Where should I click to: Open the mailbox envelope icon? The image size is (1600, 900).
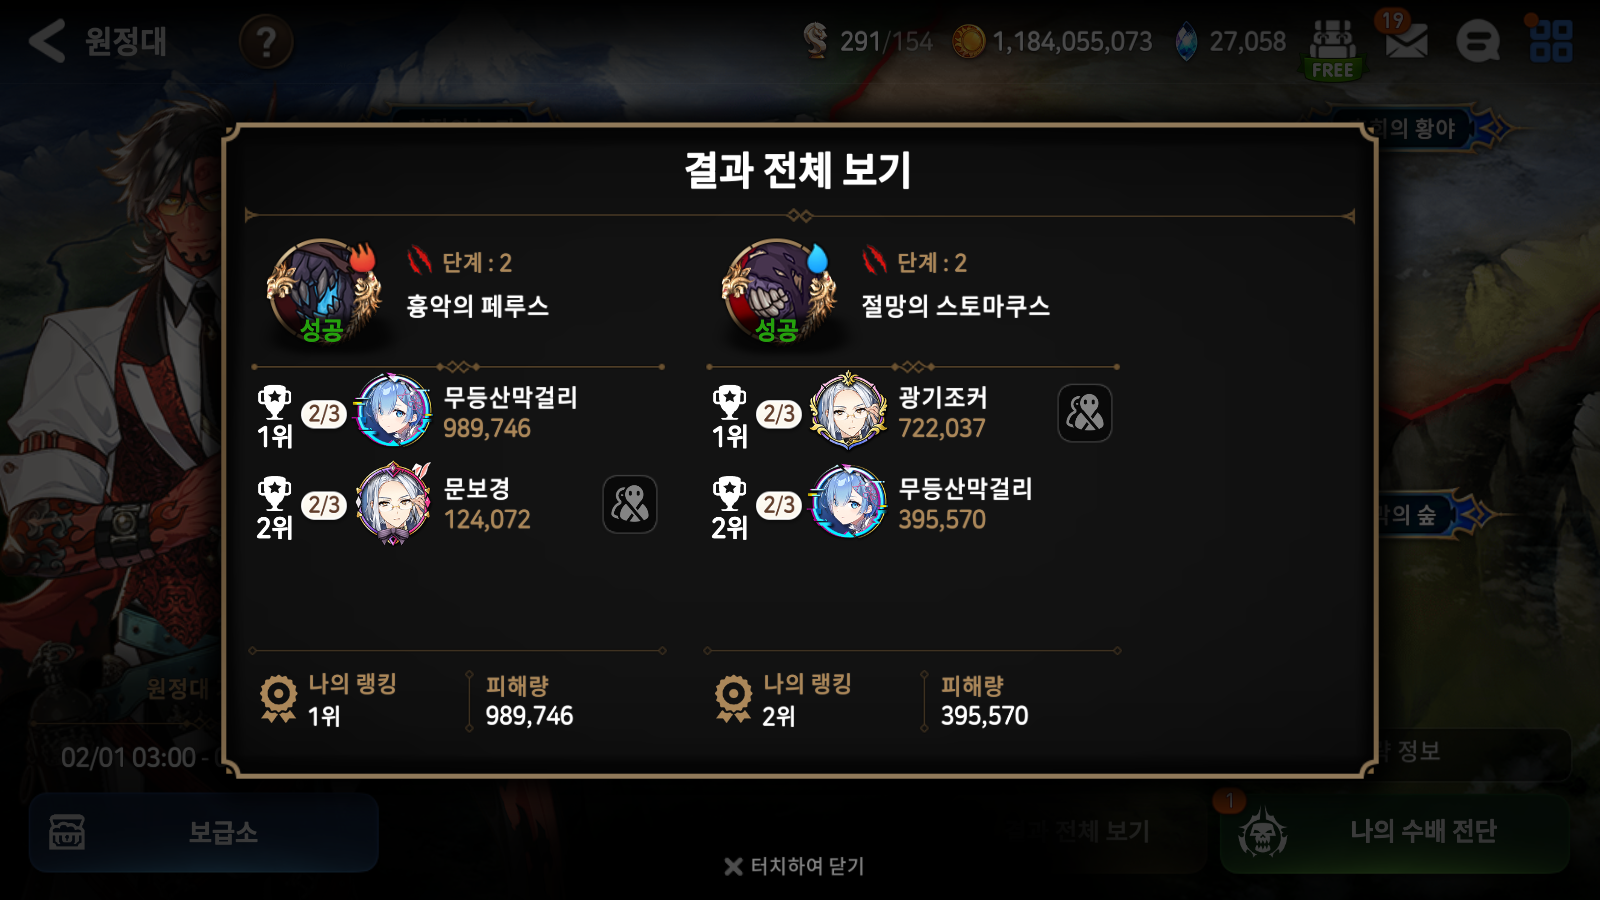(x=1406, y=42)
